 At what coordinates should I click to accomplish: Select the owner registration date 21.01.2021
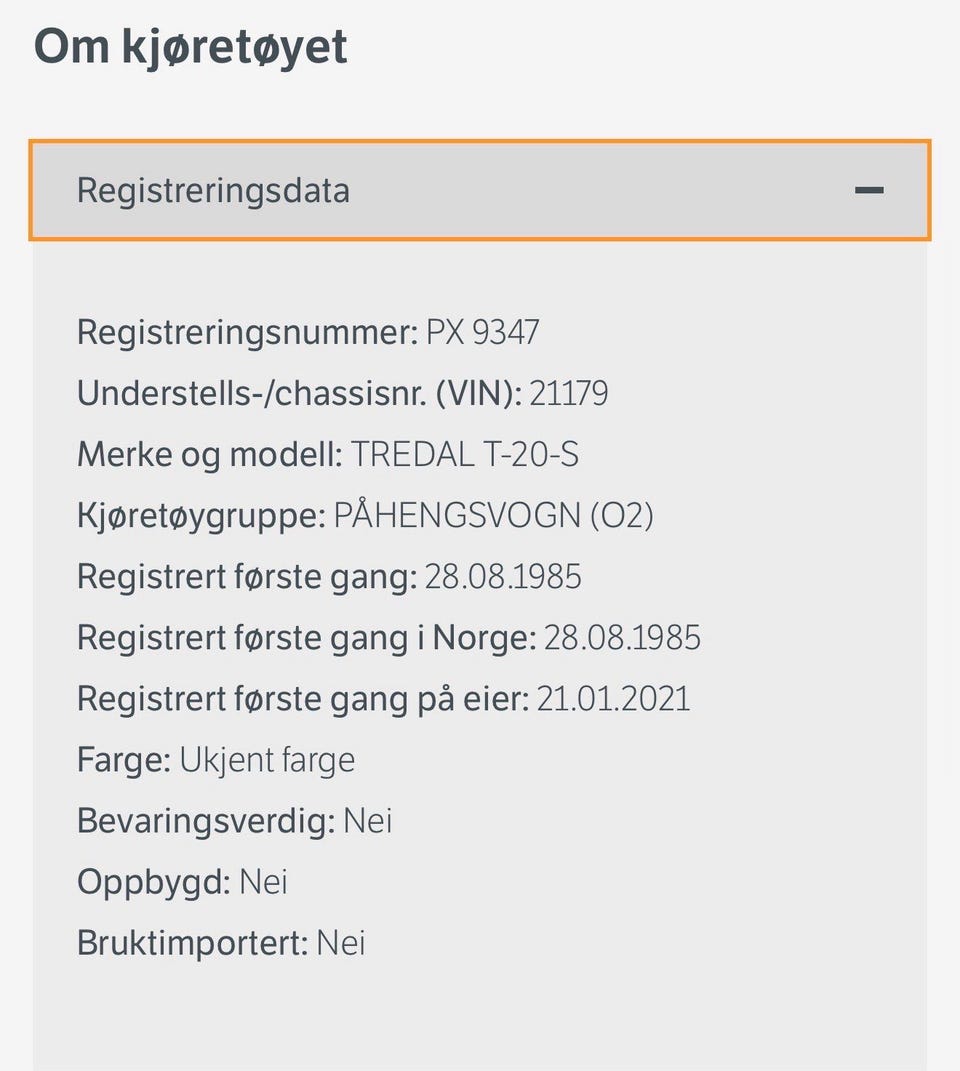pos(613,699)
